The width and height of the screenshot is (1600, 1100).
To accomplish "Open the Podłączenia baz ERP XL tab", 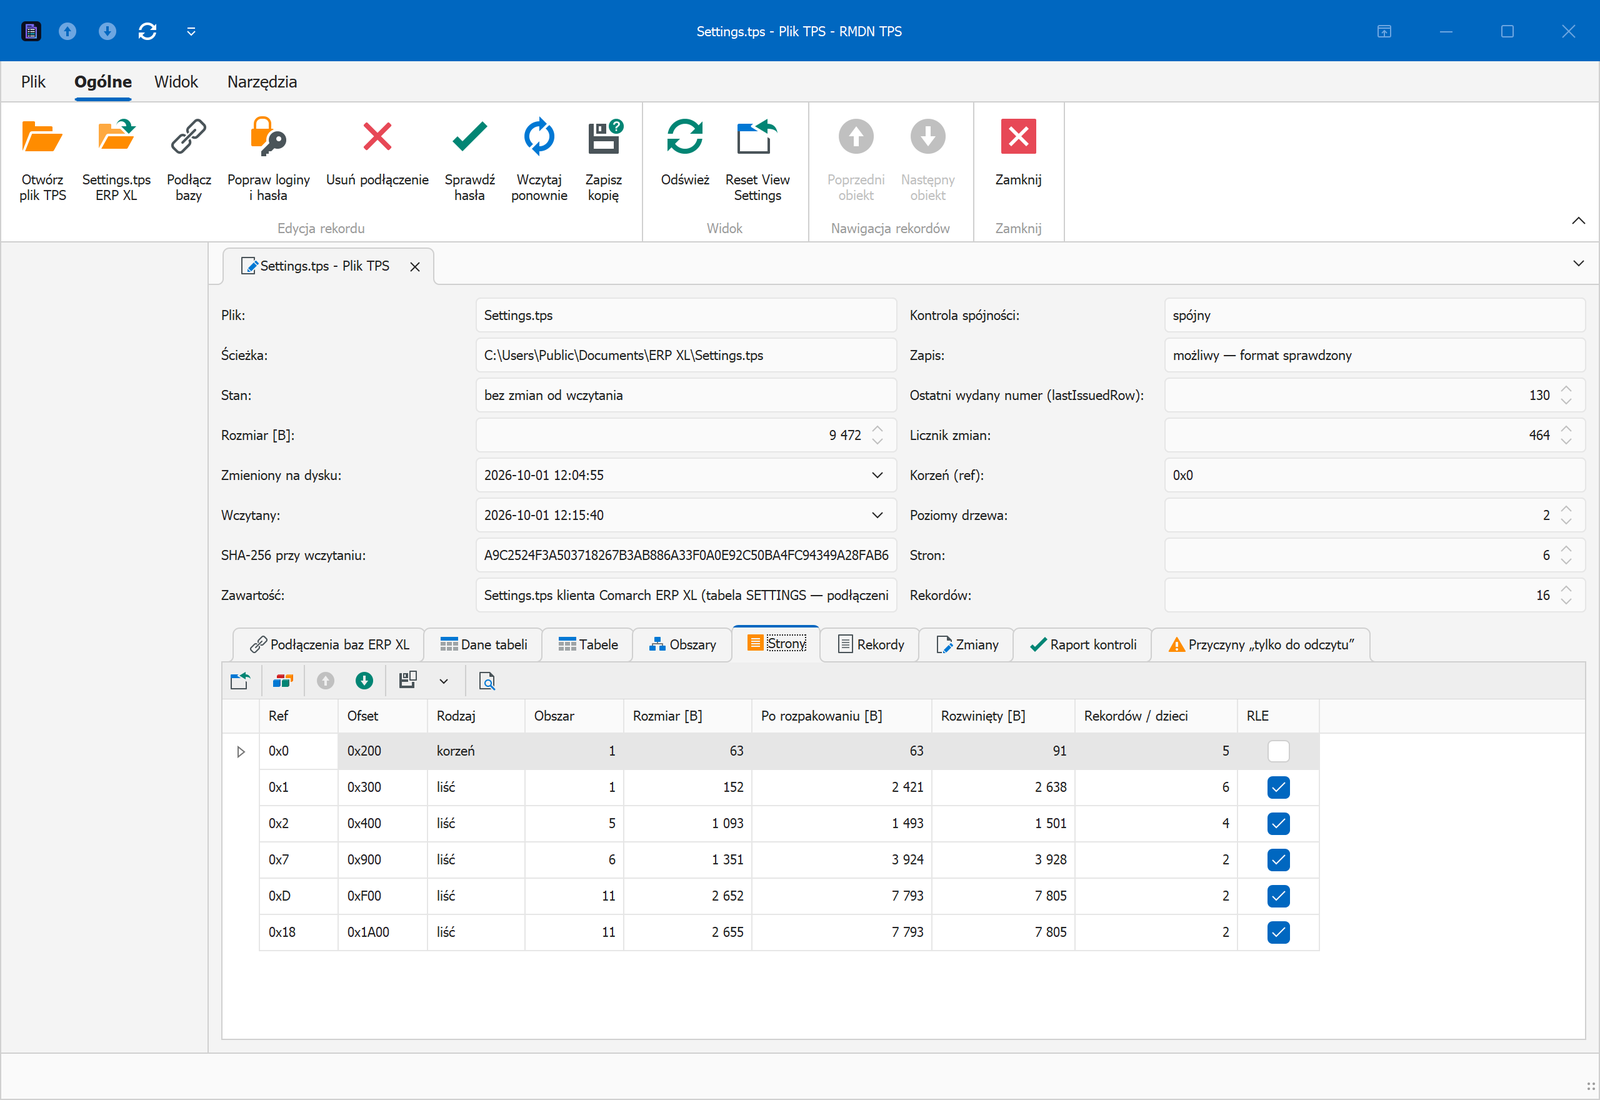I will click(x=329, y=645).
